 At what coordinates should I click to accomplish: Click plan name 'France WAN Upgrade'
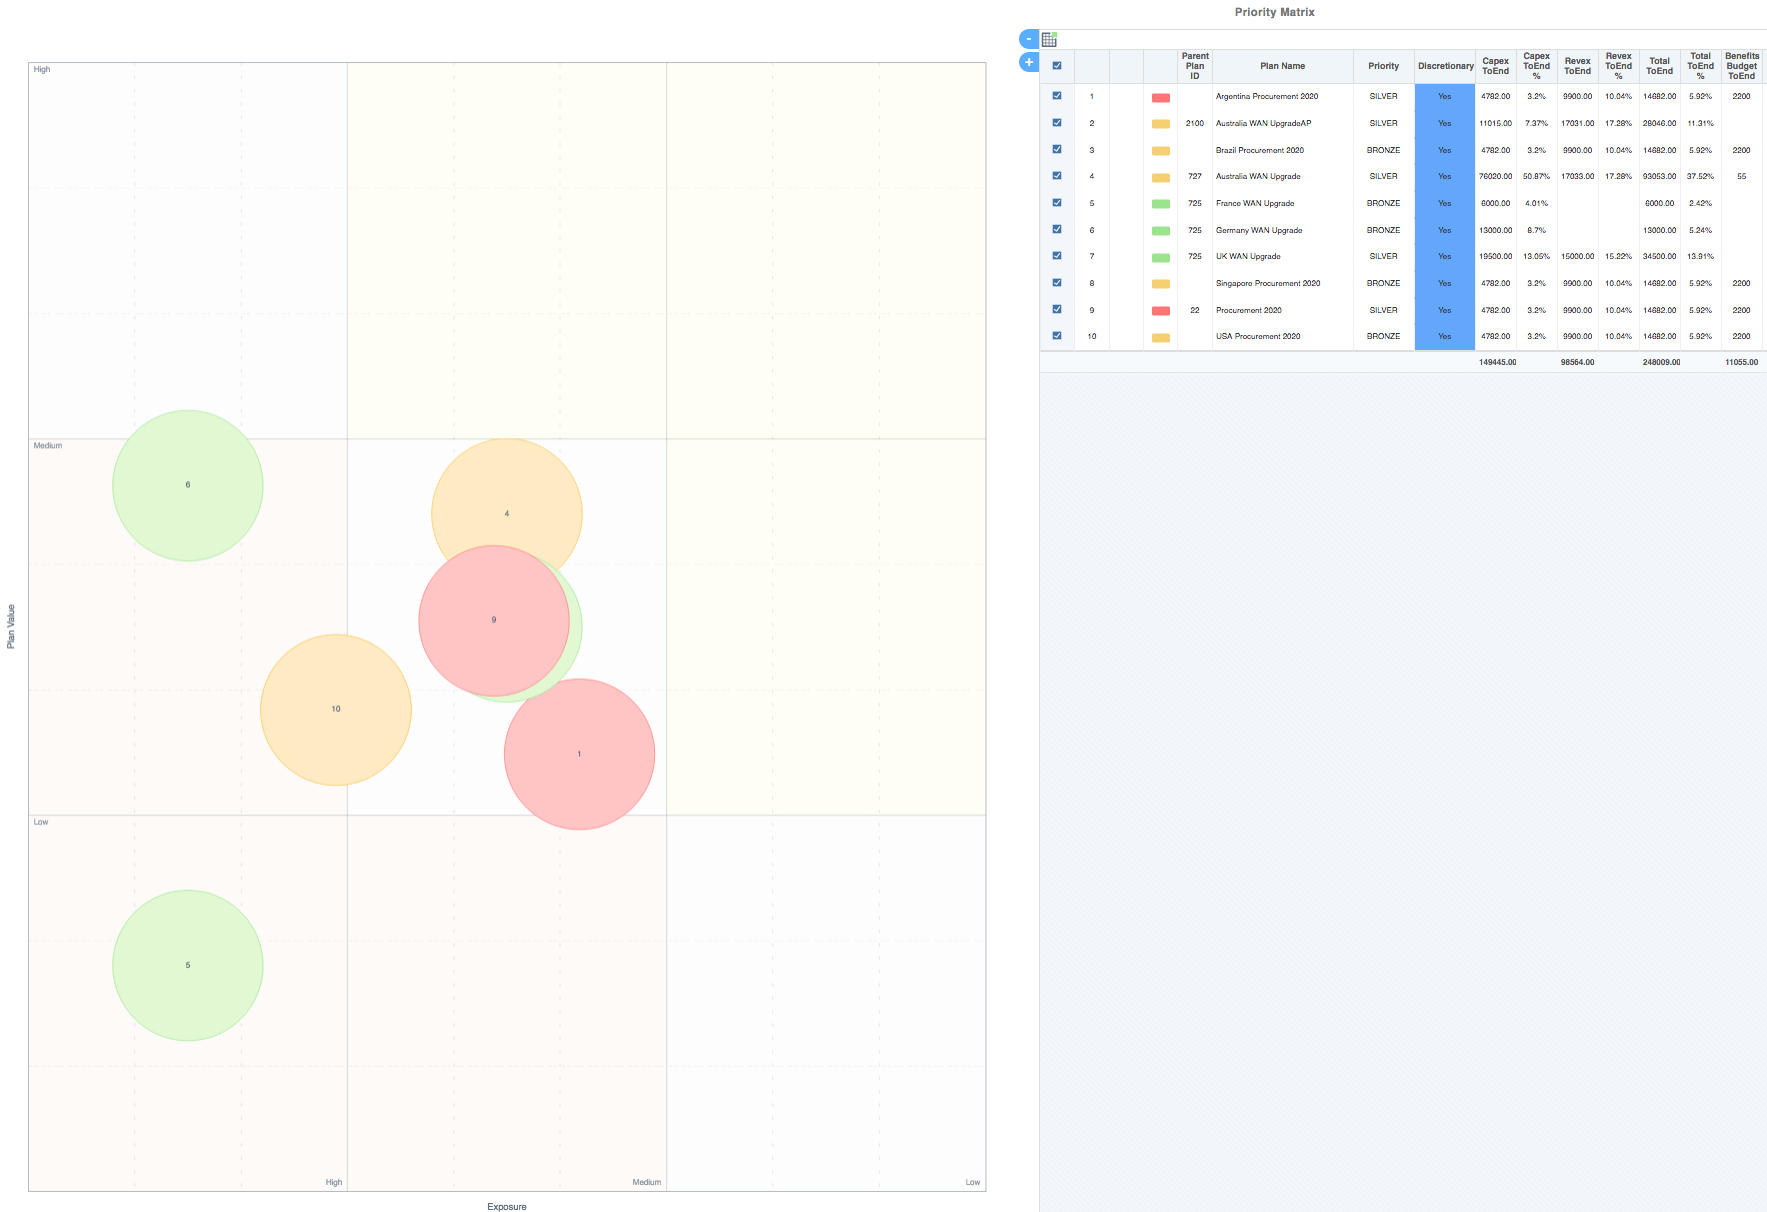pyautogui.click(x=1255, y=204)
